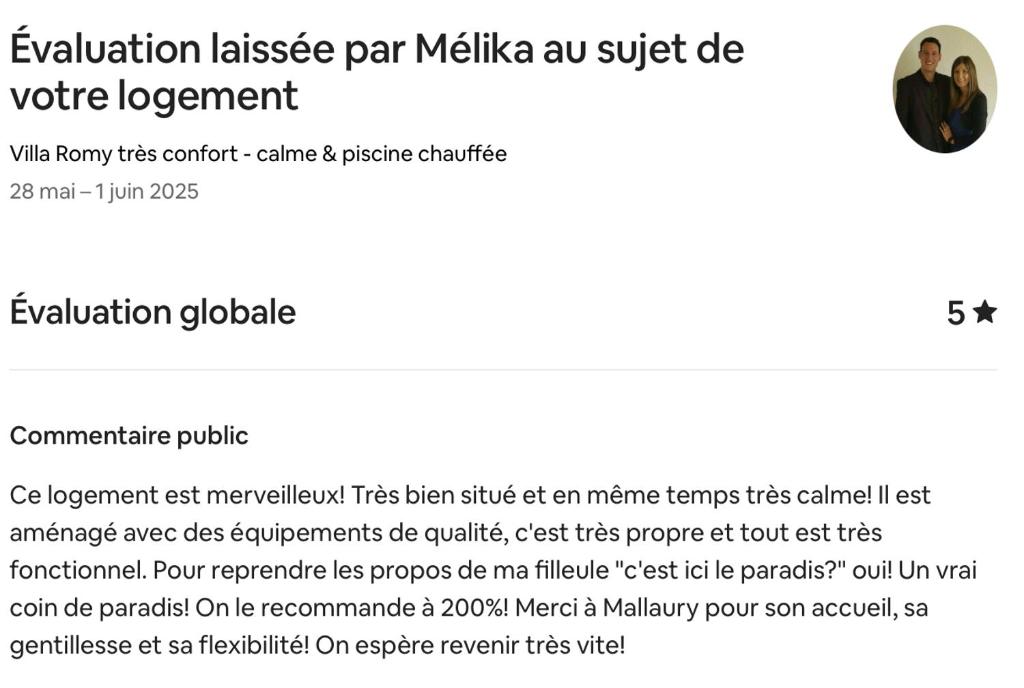Click the Évaluation globale heading
Screen dimensions: 1024x688
153,312
